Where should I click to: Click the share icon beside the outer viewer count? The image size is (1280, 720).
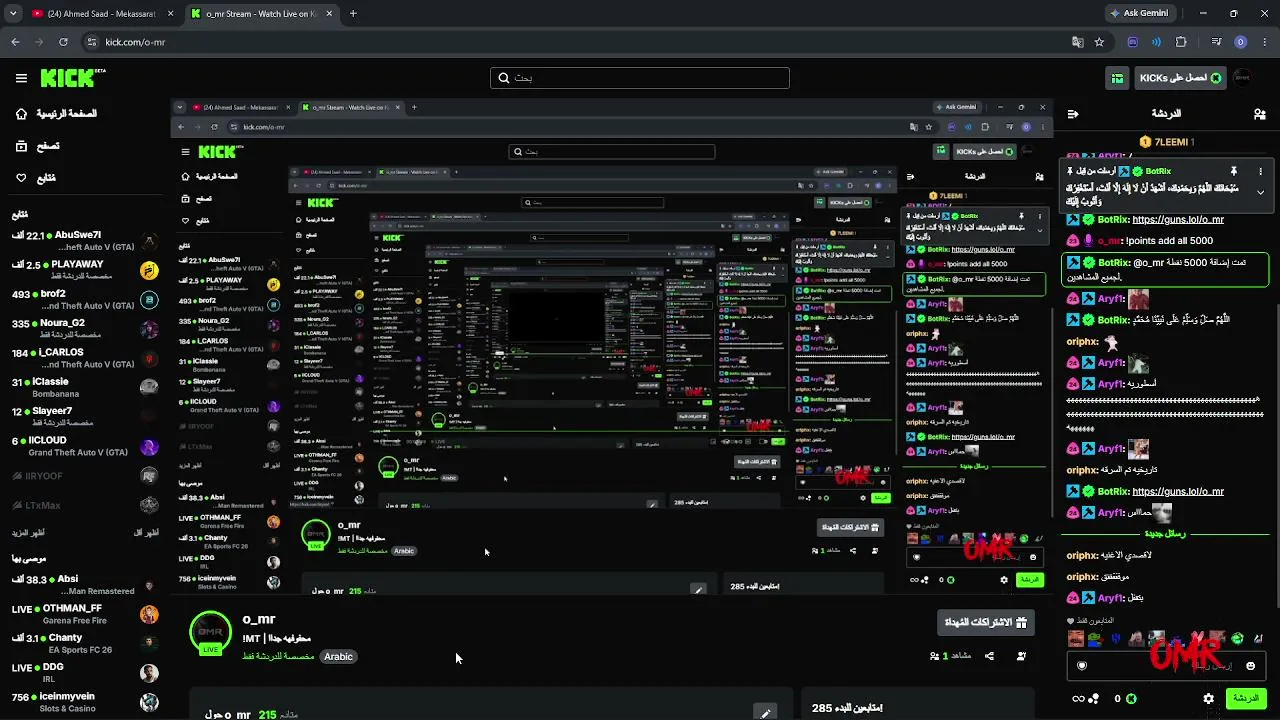[989, 656]
